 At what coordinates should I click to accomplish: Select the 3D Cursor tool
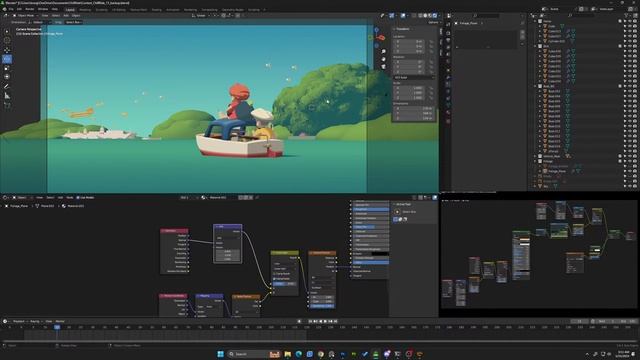(7, 40)
